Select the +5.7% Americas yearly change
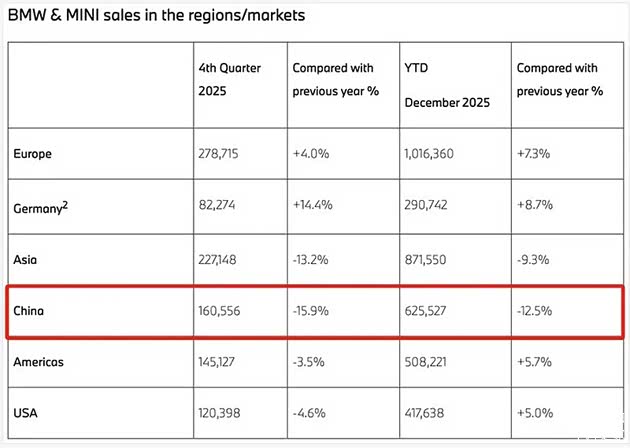 [535, 362]
